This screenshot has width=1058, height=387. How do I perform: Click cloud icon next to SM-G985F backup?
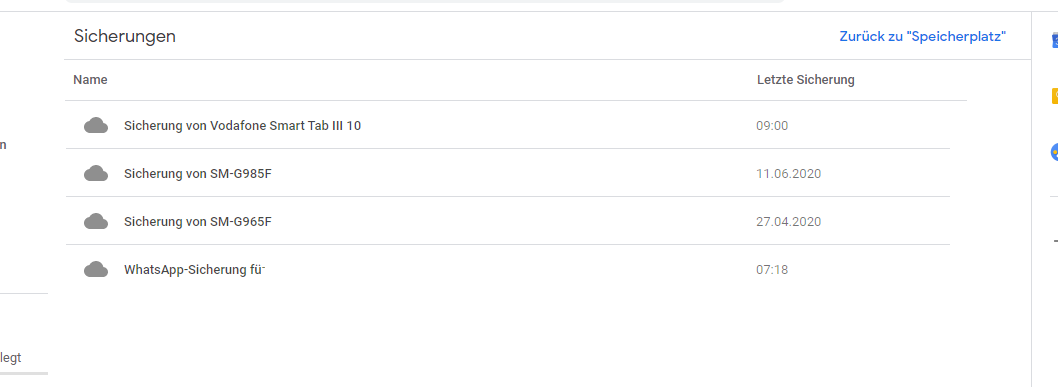(96, 173)
